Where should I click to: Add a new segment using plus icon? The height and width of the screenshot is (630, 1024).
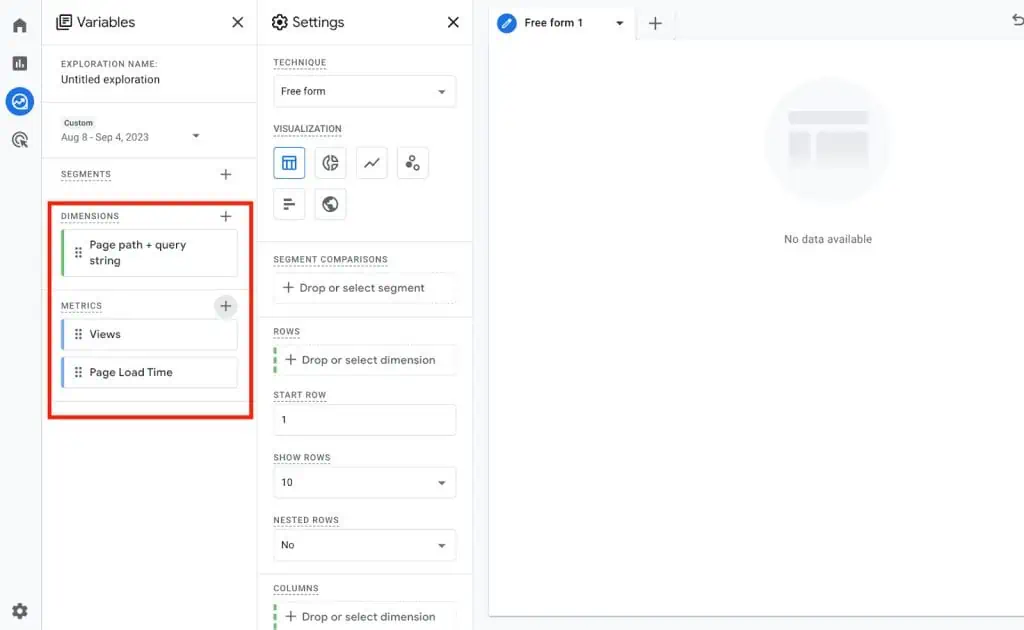pyautogui.click(x=226, y=174)
